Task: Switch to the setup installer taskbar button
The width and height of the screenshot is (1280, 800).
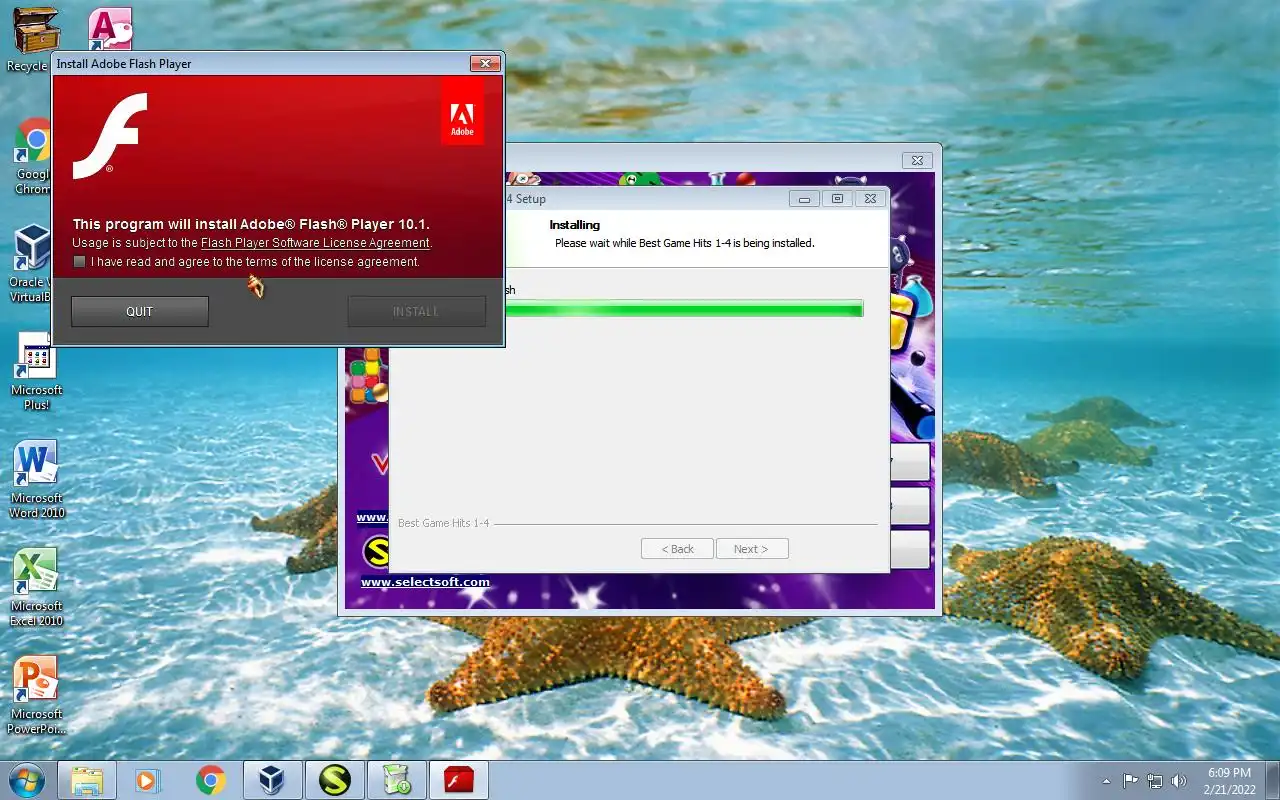Action: (x=397, y=780)
